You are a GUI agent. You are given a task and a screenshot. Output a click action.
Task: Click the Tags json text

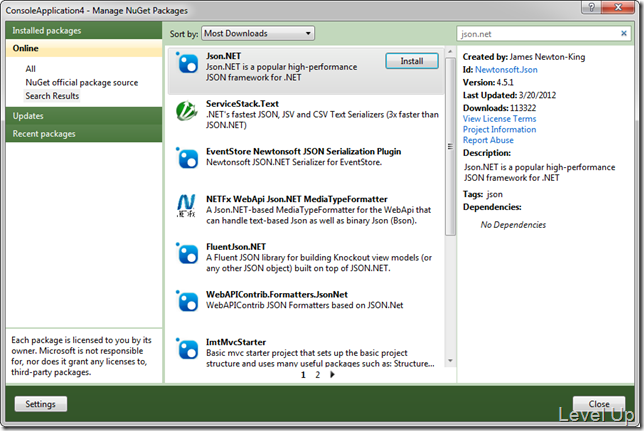click(483, 194)
